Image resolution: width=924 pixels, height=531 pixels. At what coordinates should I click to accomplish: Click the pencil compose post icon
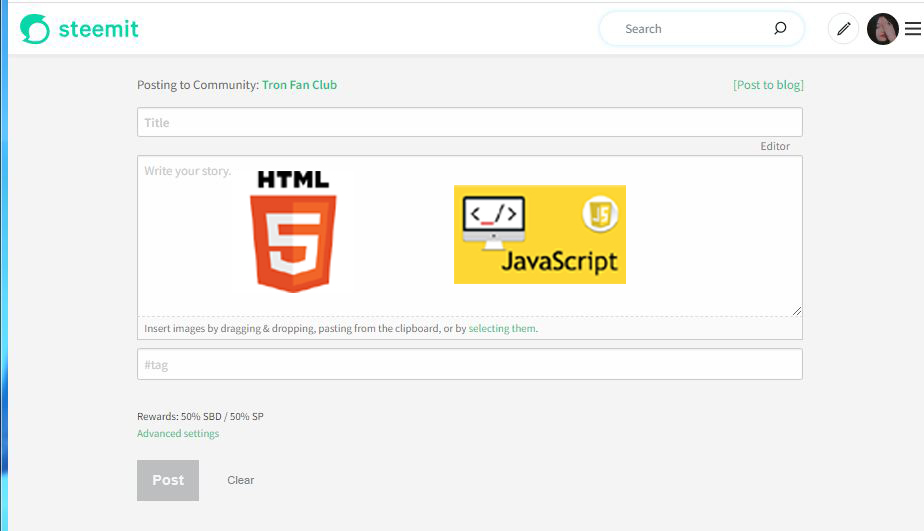(843, 28)
